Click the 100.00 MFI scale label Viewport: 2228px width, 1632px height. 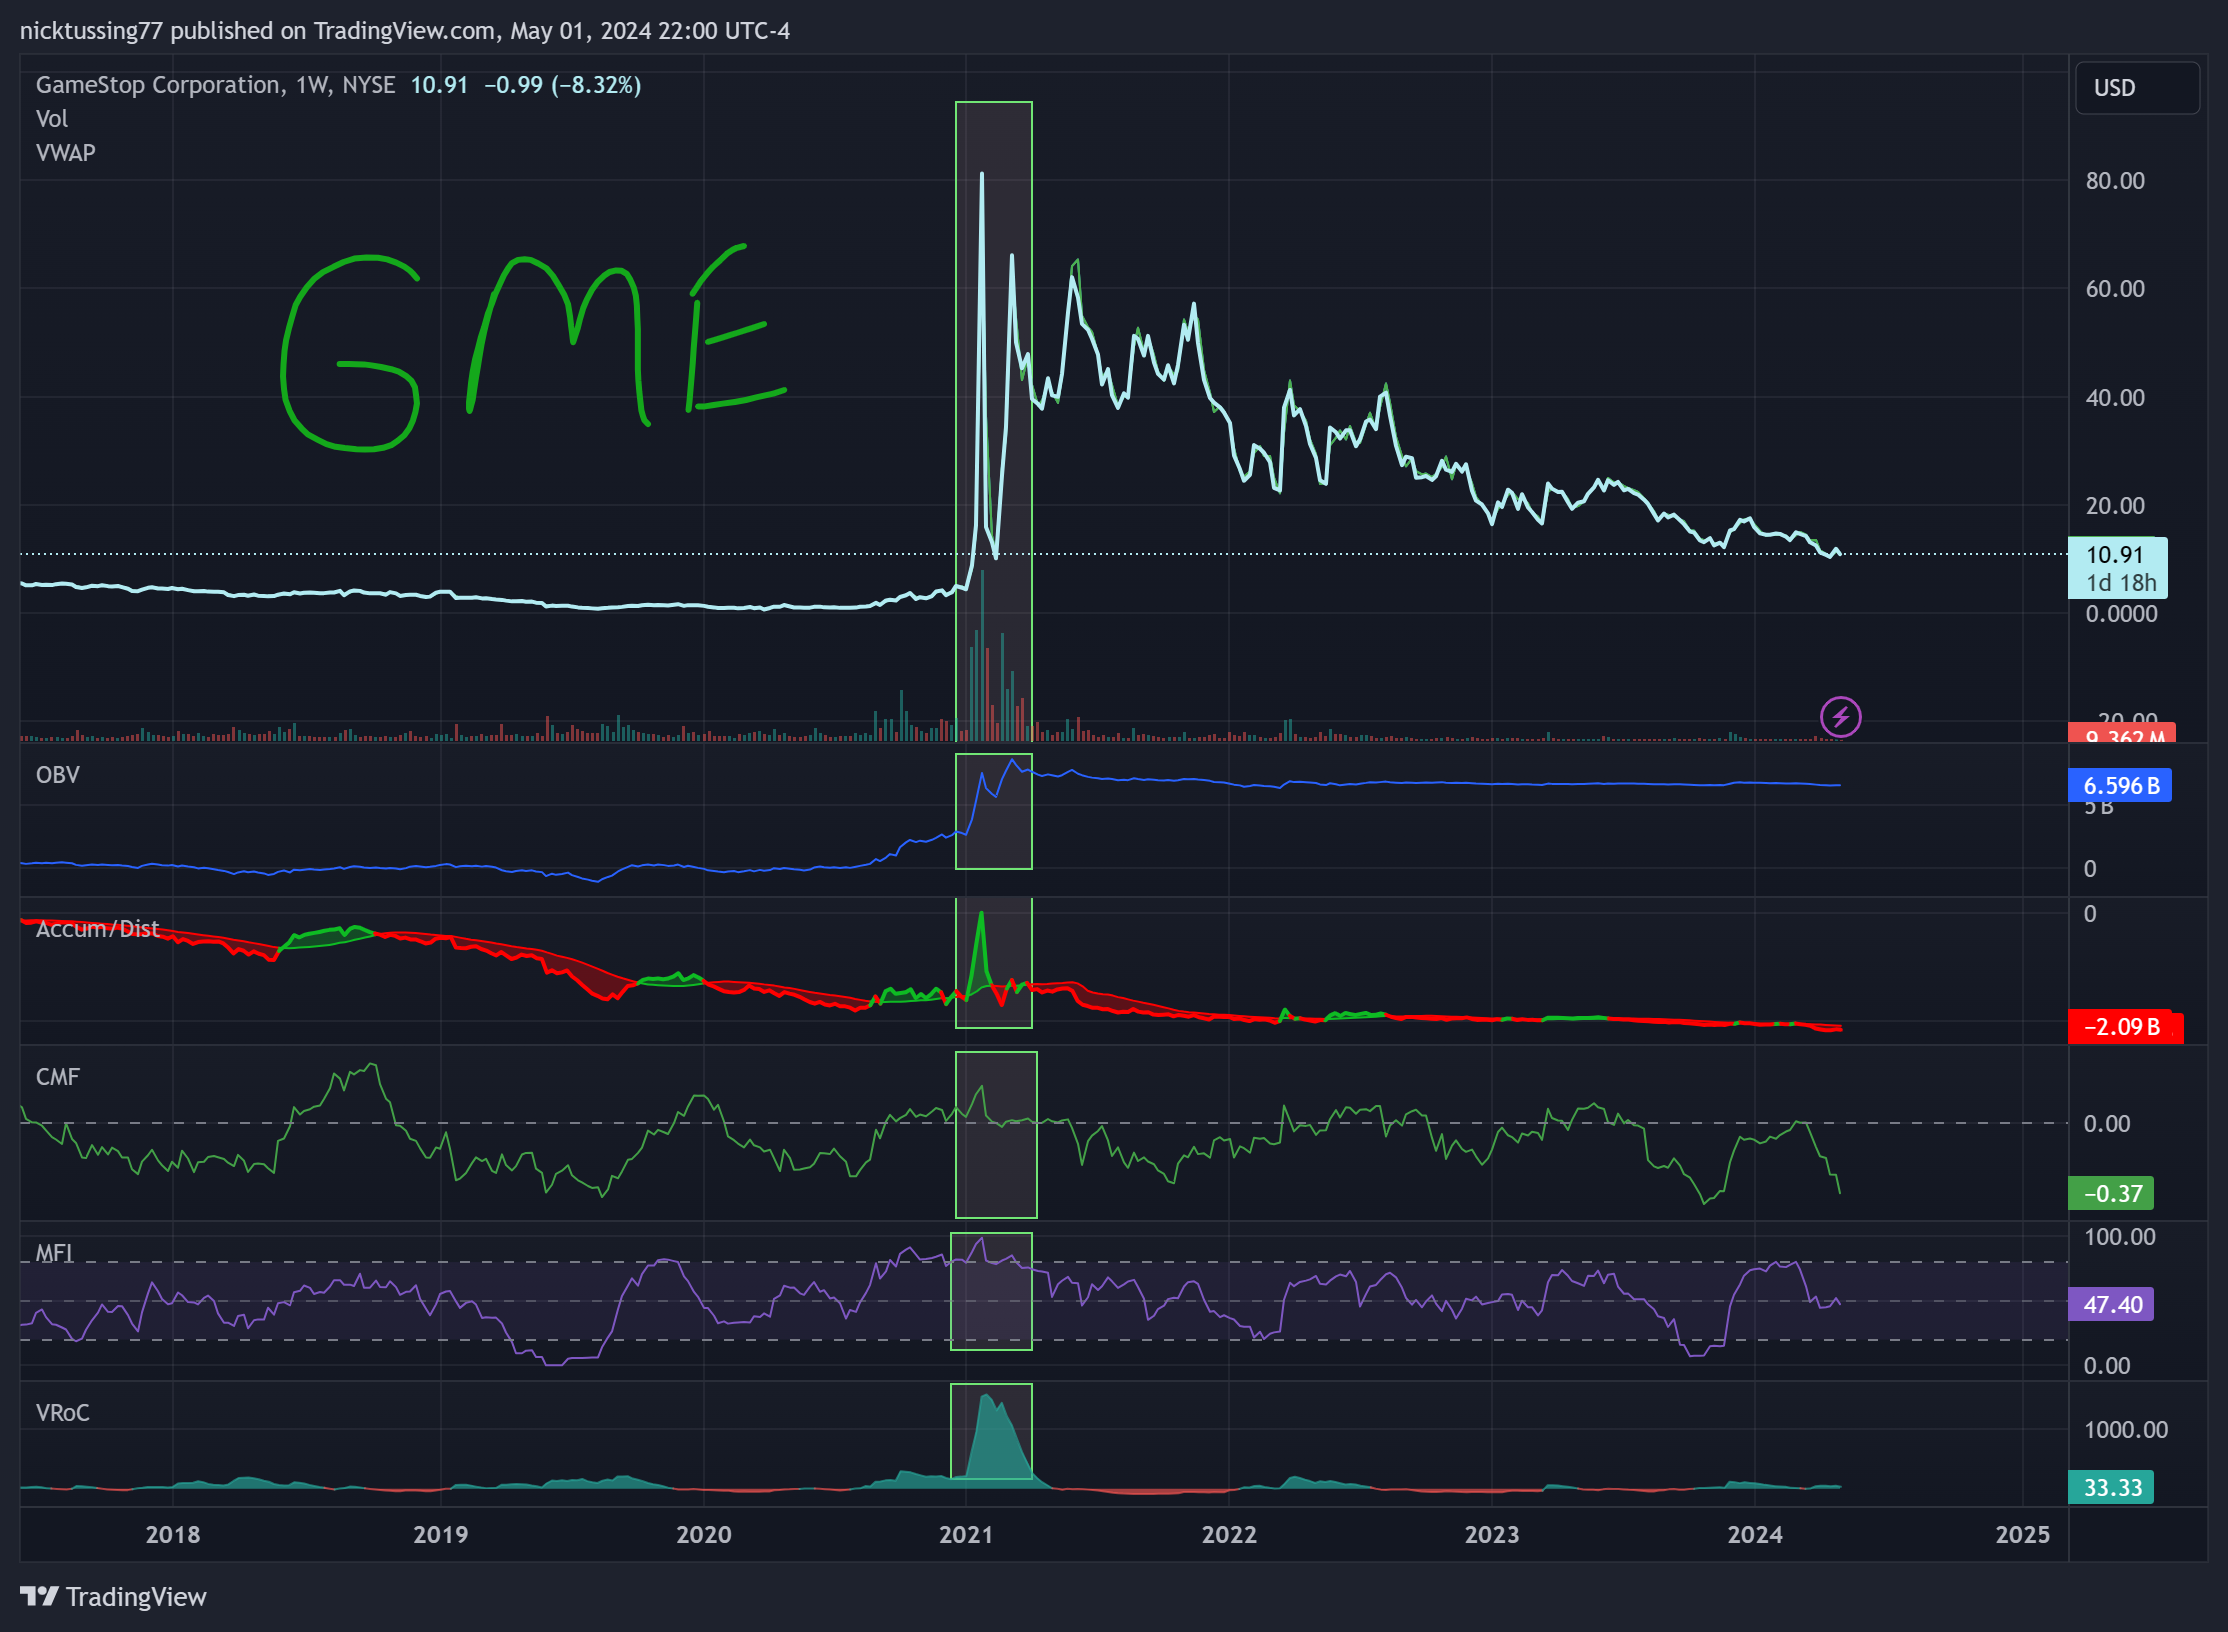click(x=2120, y=1237)
